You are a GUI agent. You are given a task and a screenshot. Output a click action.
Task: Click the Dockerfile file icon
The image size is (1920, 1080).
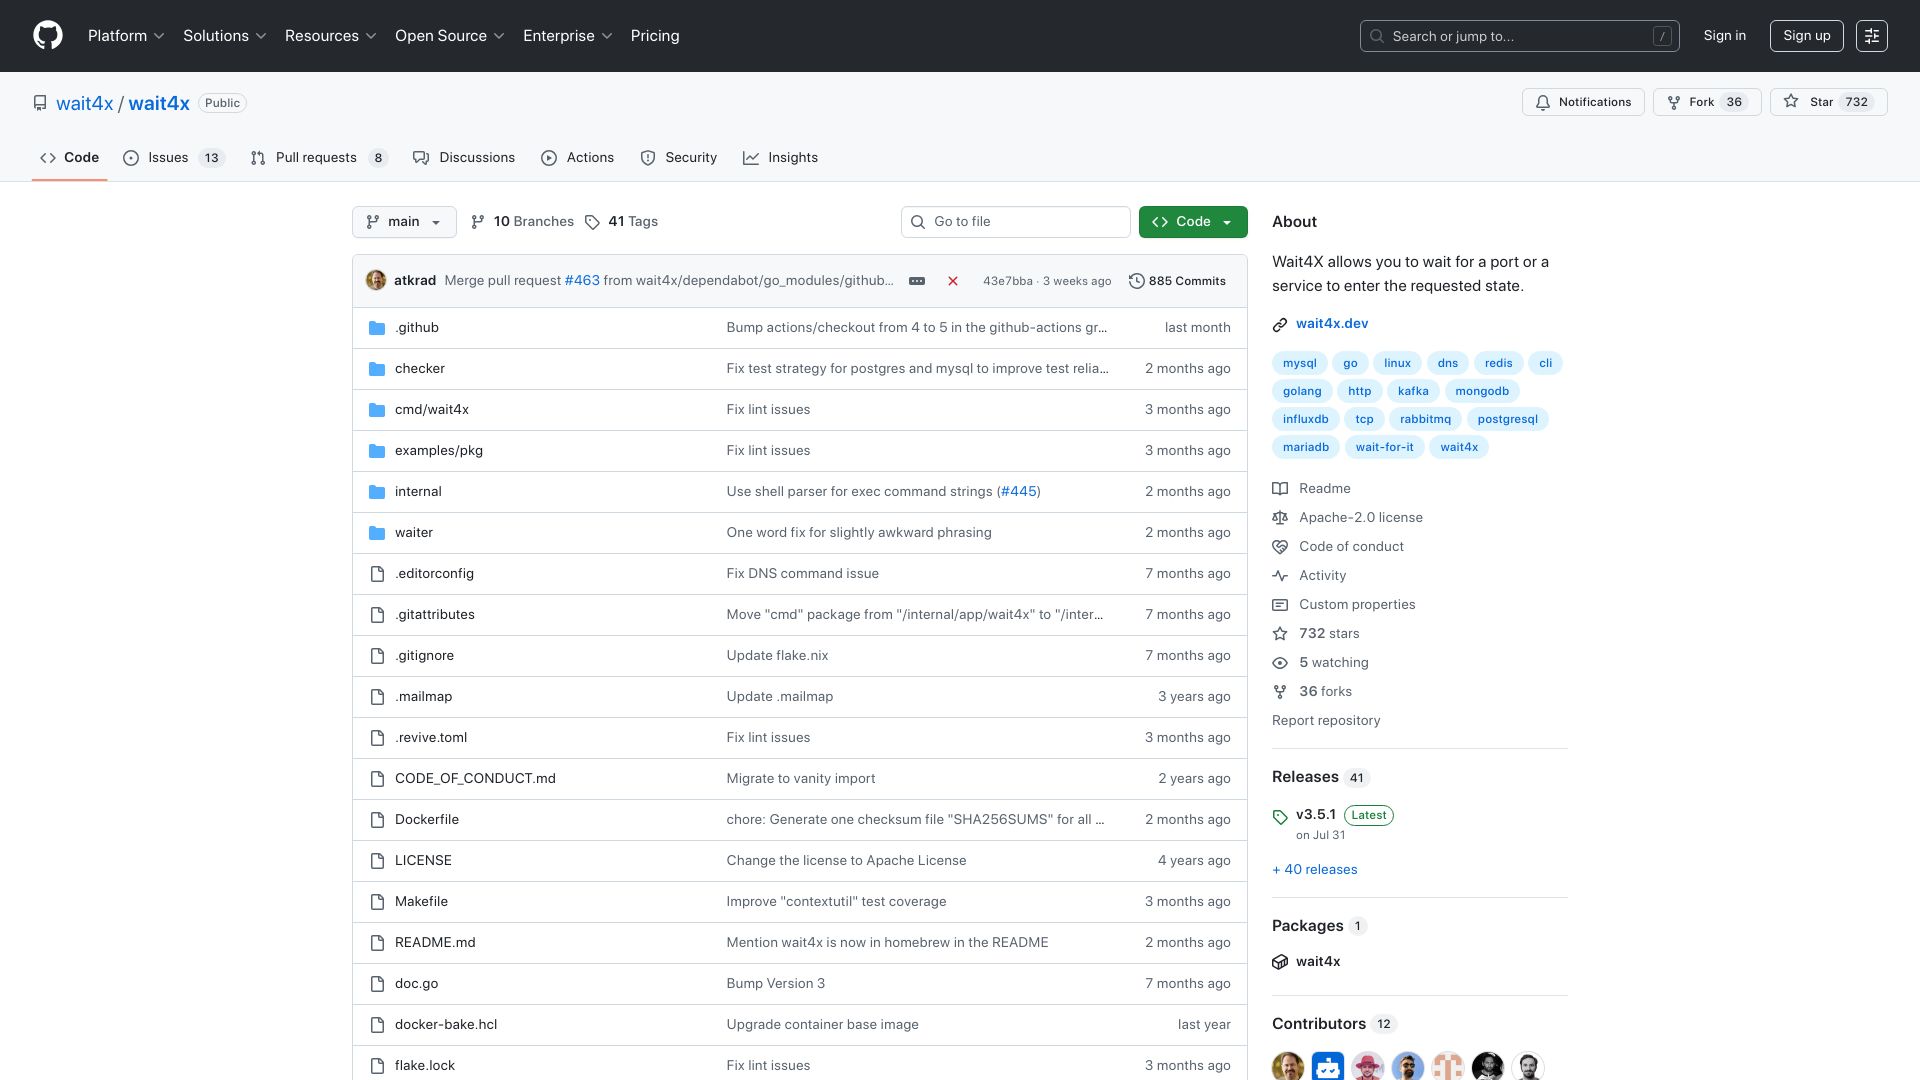[377, 820]
